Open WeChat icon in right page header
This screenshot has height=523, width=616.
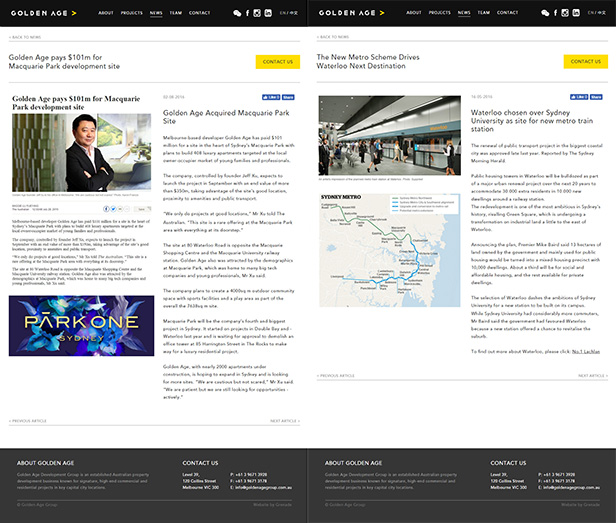pos(545,13)
